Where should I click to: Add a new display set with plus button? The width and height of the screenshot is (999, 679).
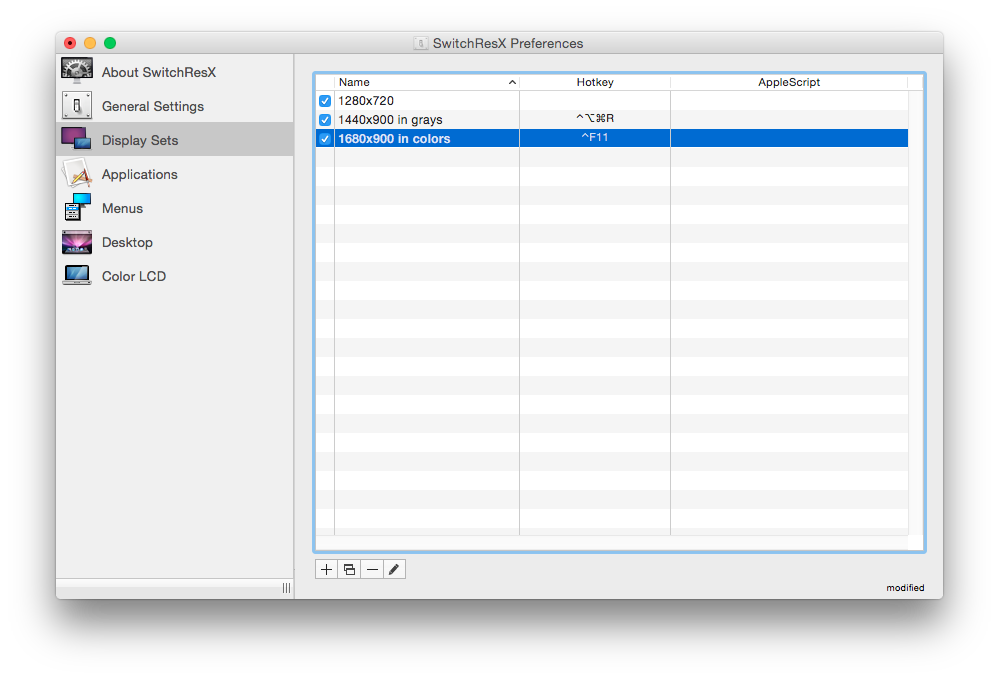coord(326,569)
